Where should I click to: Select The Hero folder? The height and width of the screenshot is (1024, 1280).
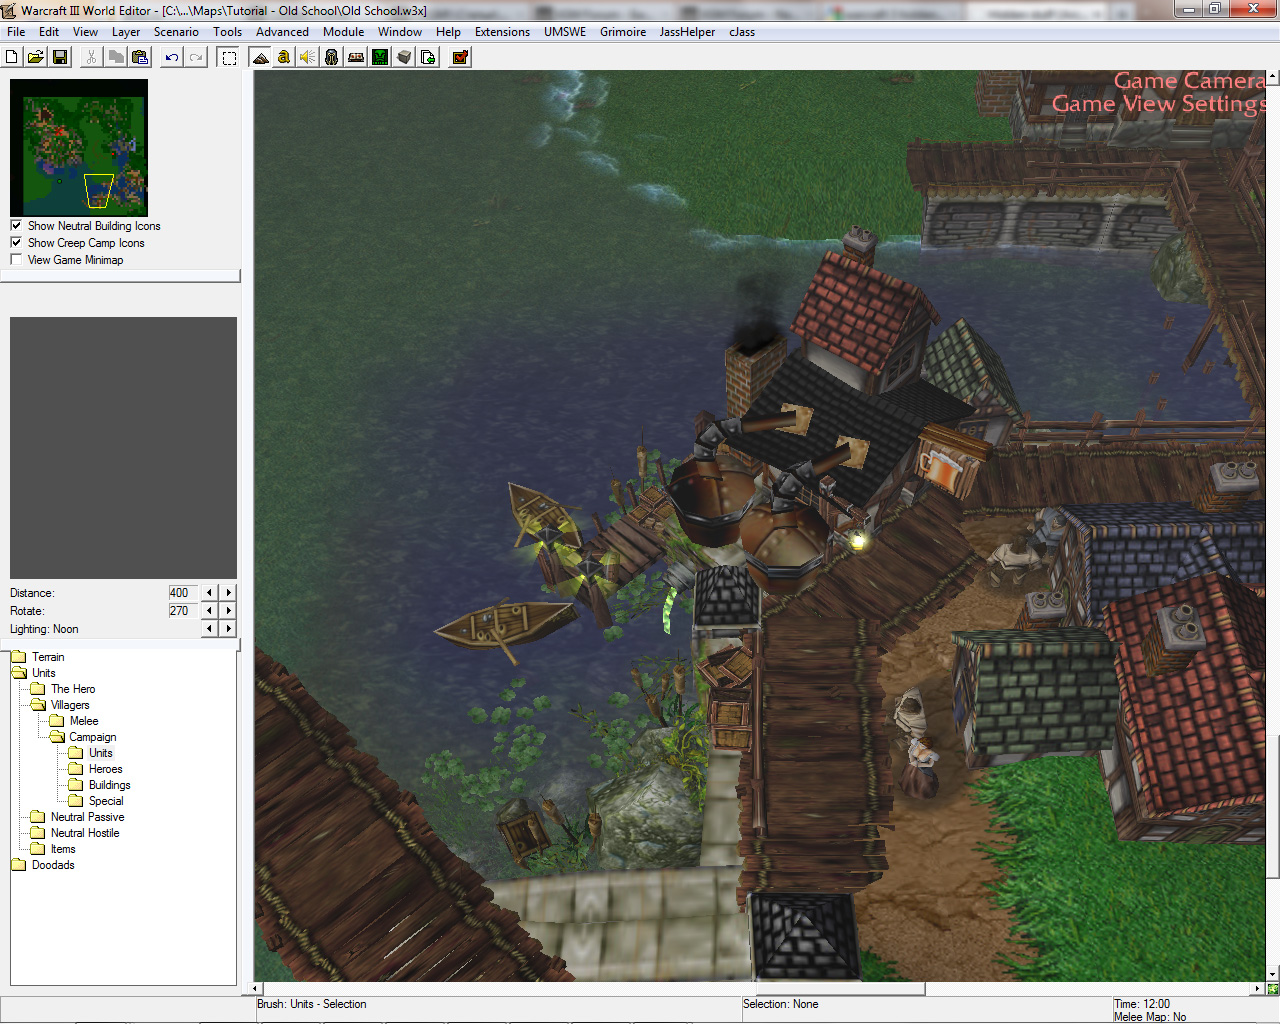point(73,689)
